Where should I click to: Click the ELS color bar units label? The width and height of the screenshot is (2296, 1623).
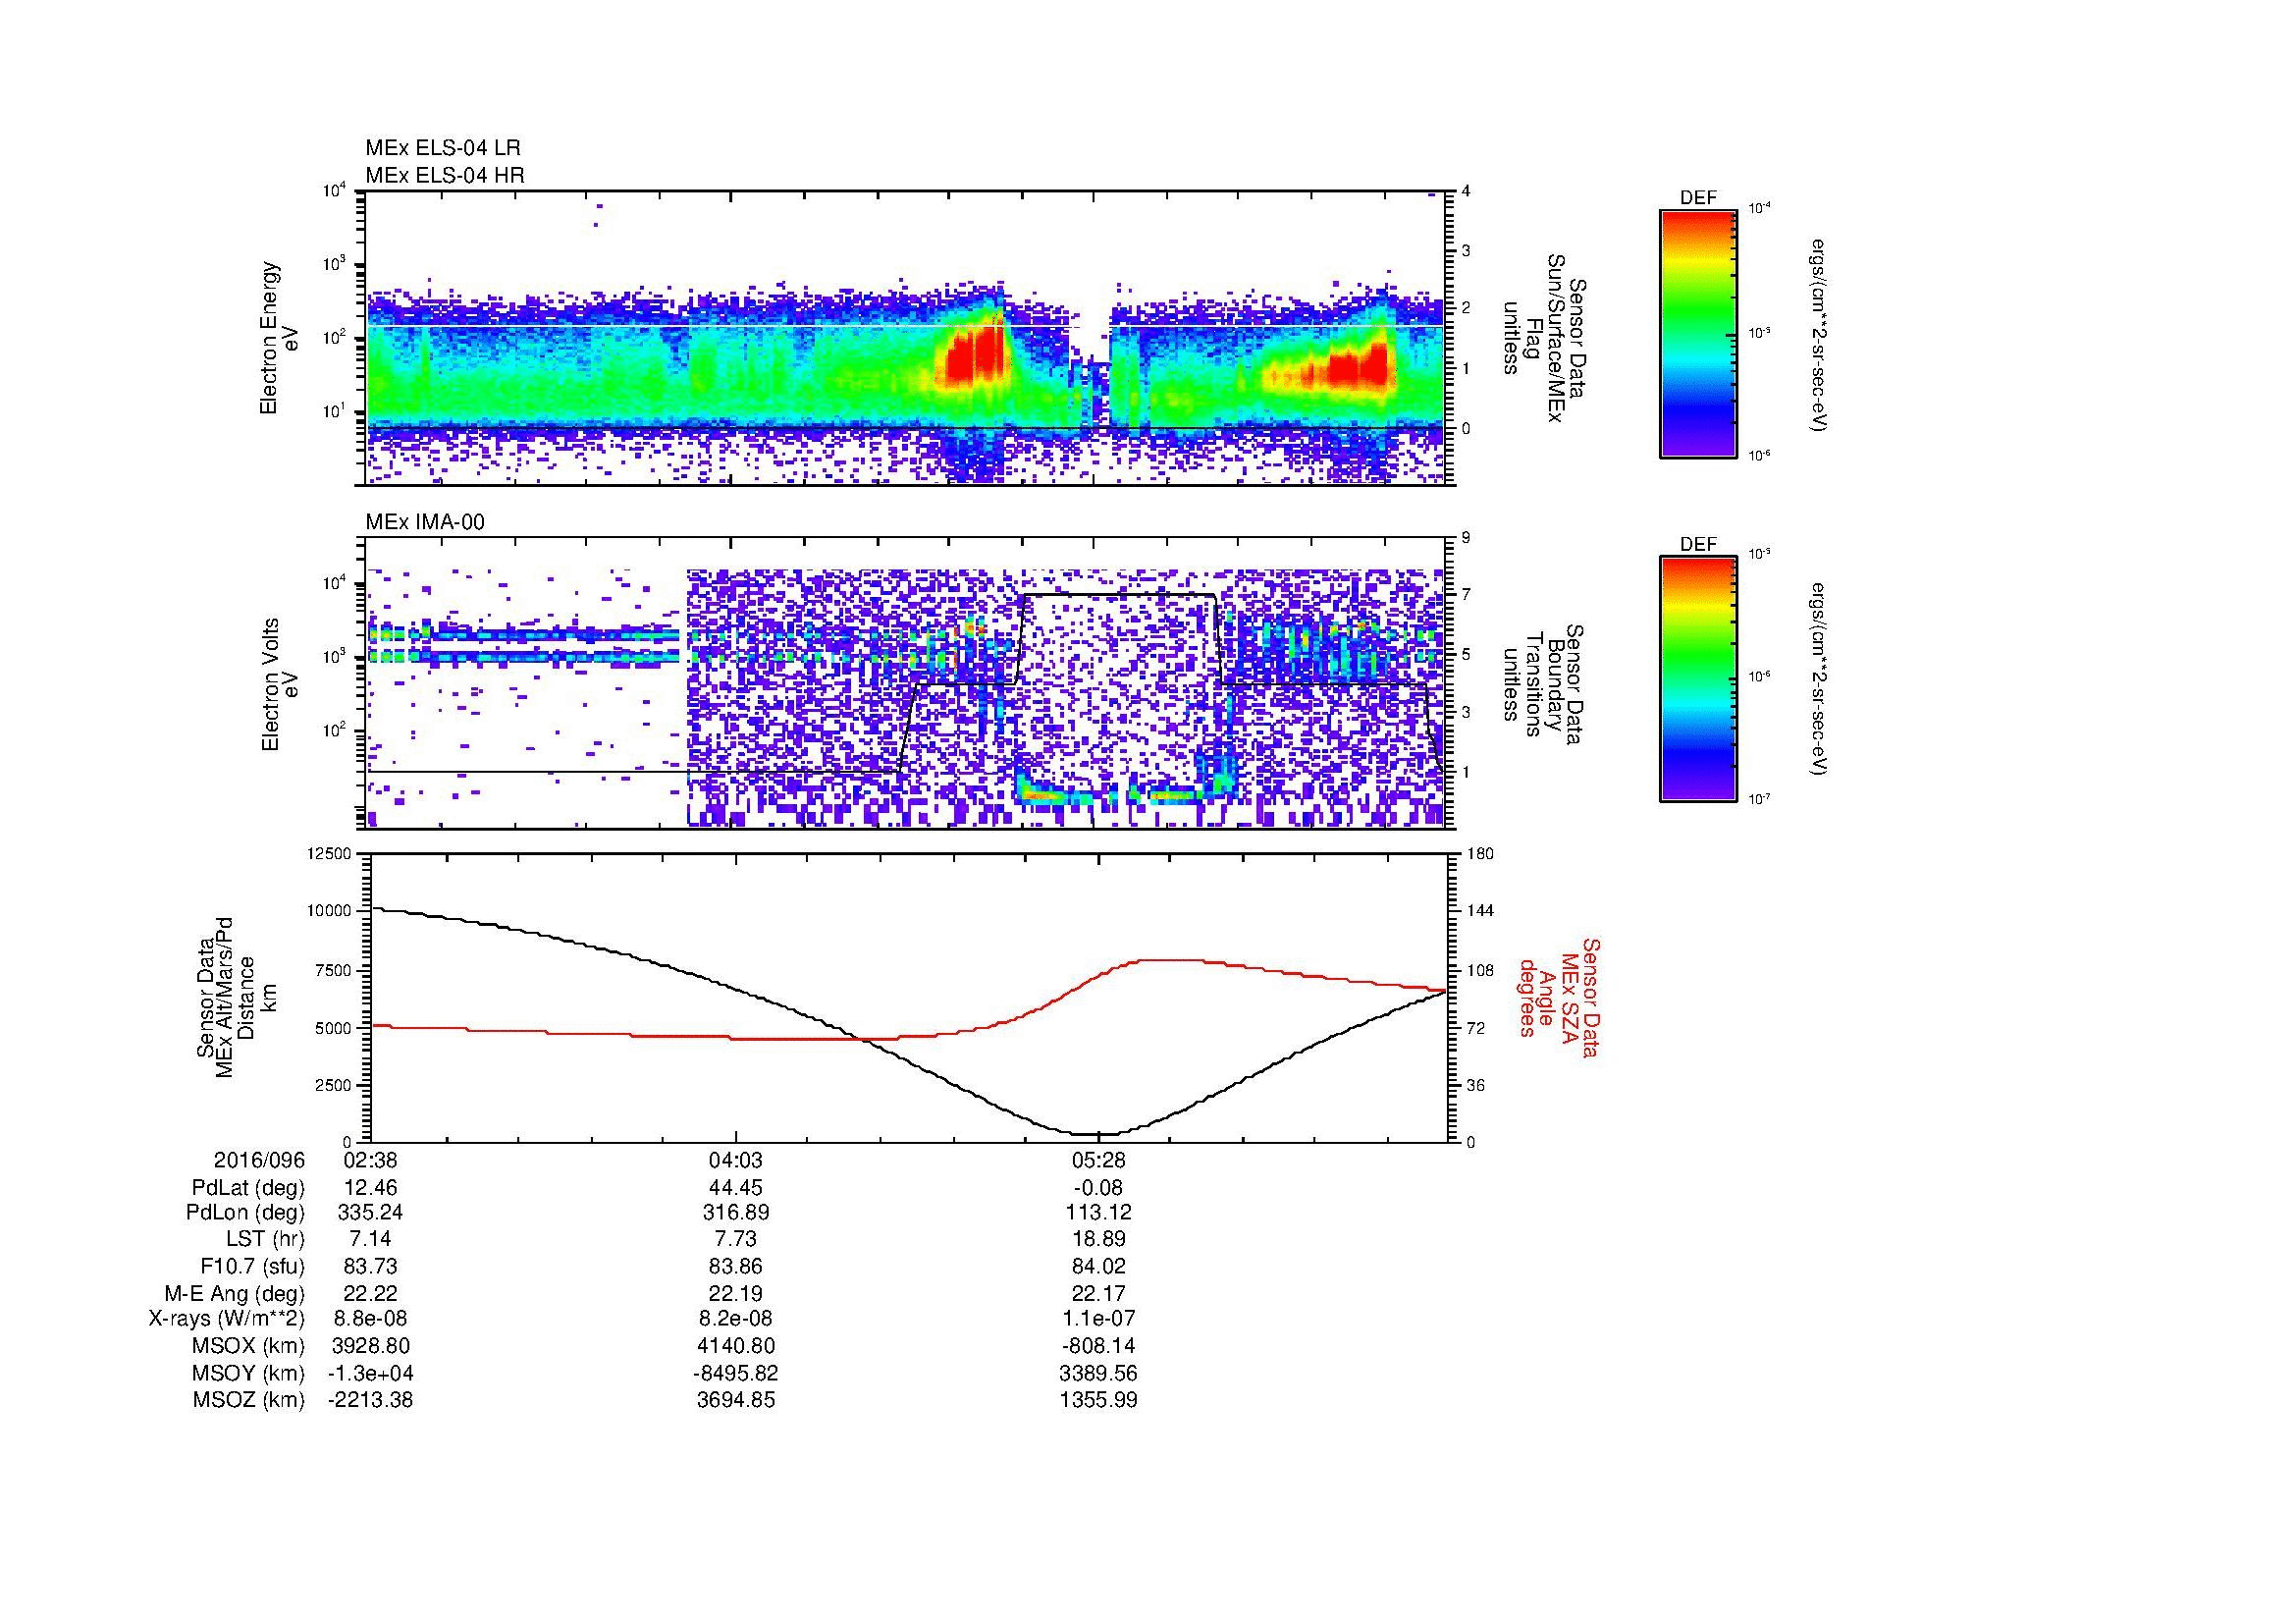point(1821,335)
